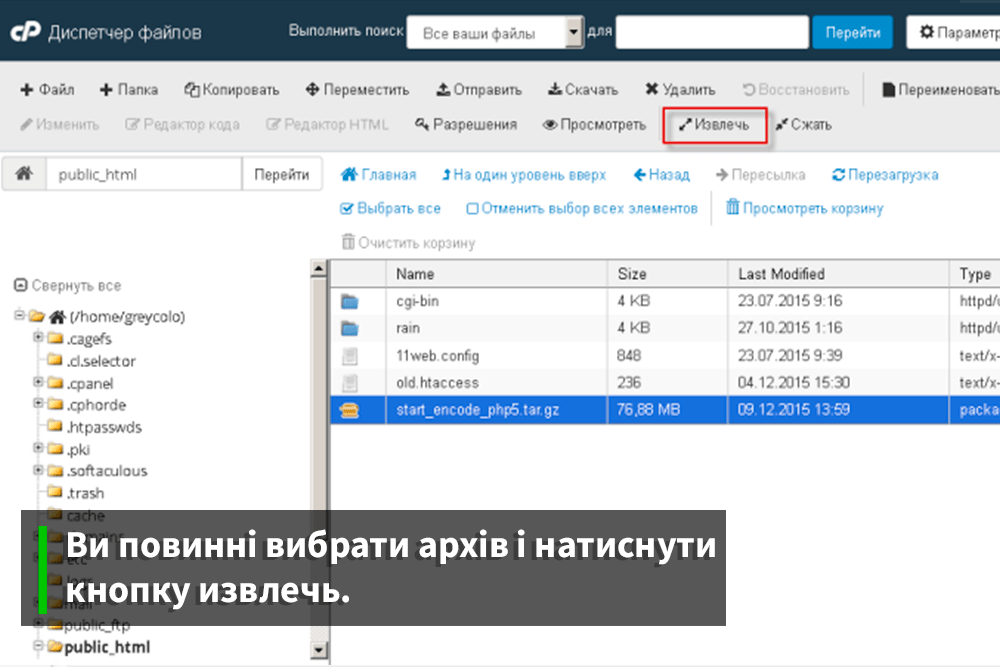Expand the .pki folder node
The width and height of the screenshot is (1000, 667).
click(x=38, y=448)
